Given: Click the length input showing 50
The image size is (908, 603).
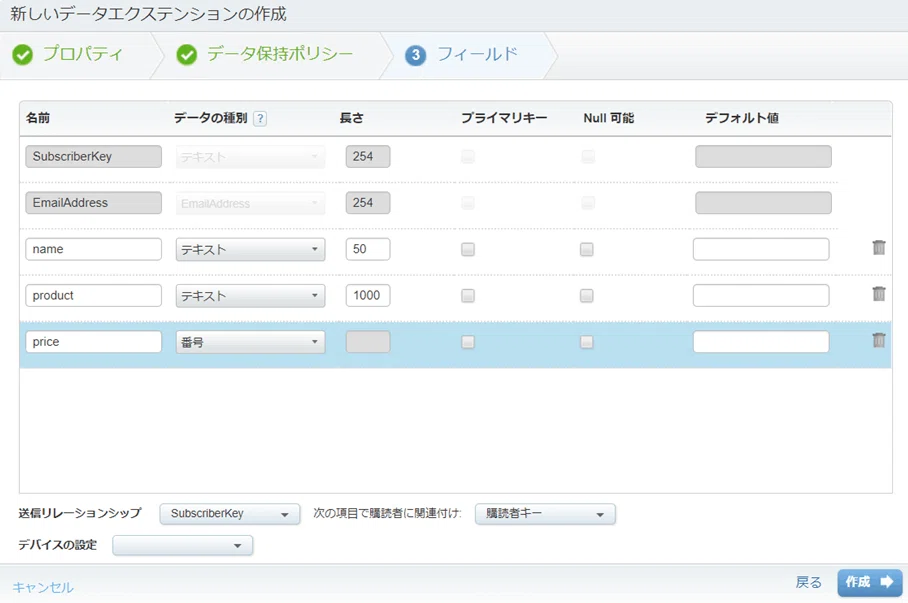Looking at the screenshot, I should pyautogui.click(x=368, y=249).
